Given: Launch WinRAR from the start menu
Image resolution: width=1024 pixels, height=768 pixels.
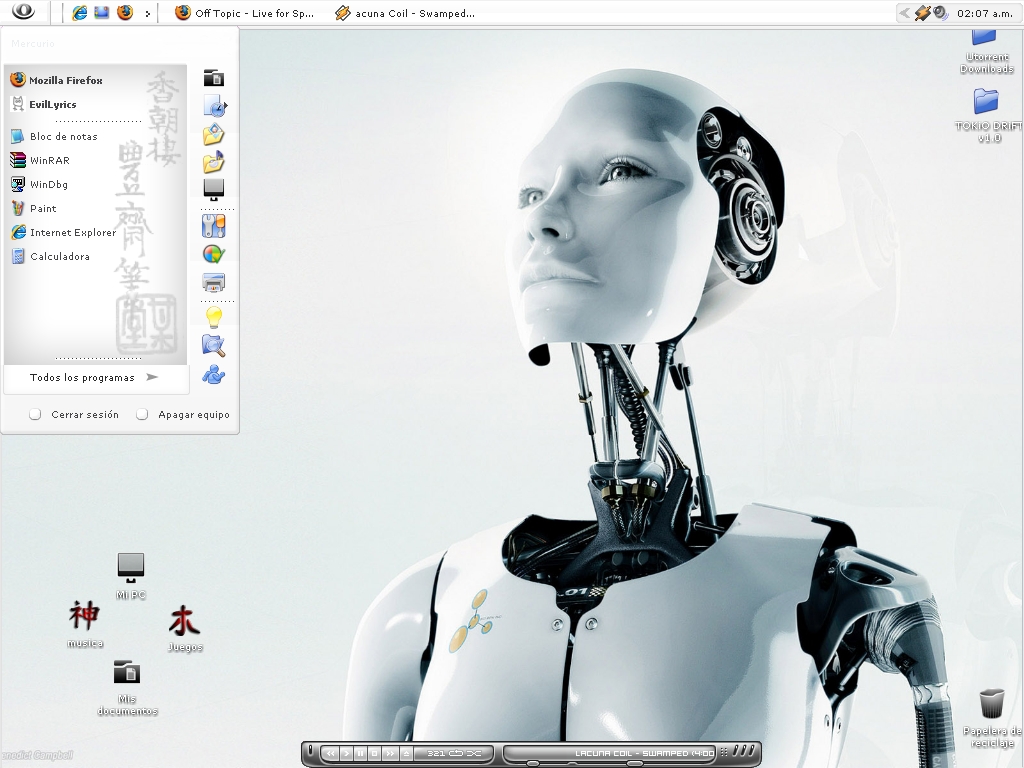Looking at the screenshot, I should (40, 161).
